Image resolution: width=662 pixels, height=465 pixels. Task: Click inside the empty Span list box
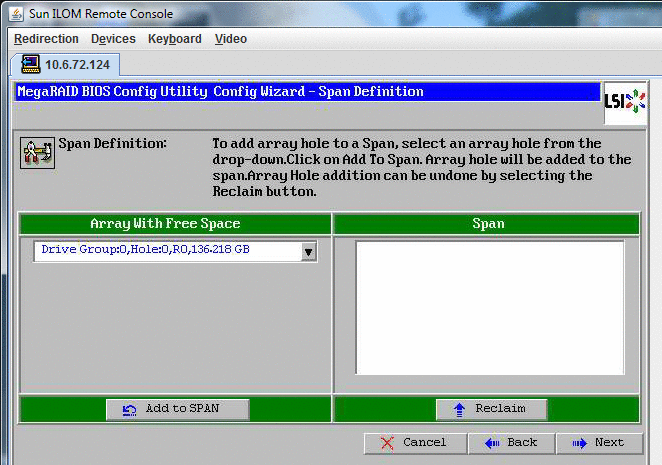pos(490,308)
